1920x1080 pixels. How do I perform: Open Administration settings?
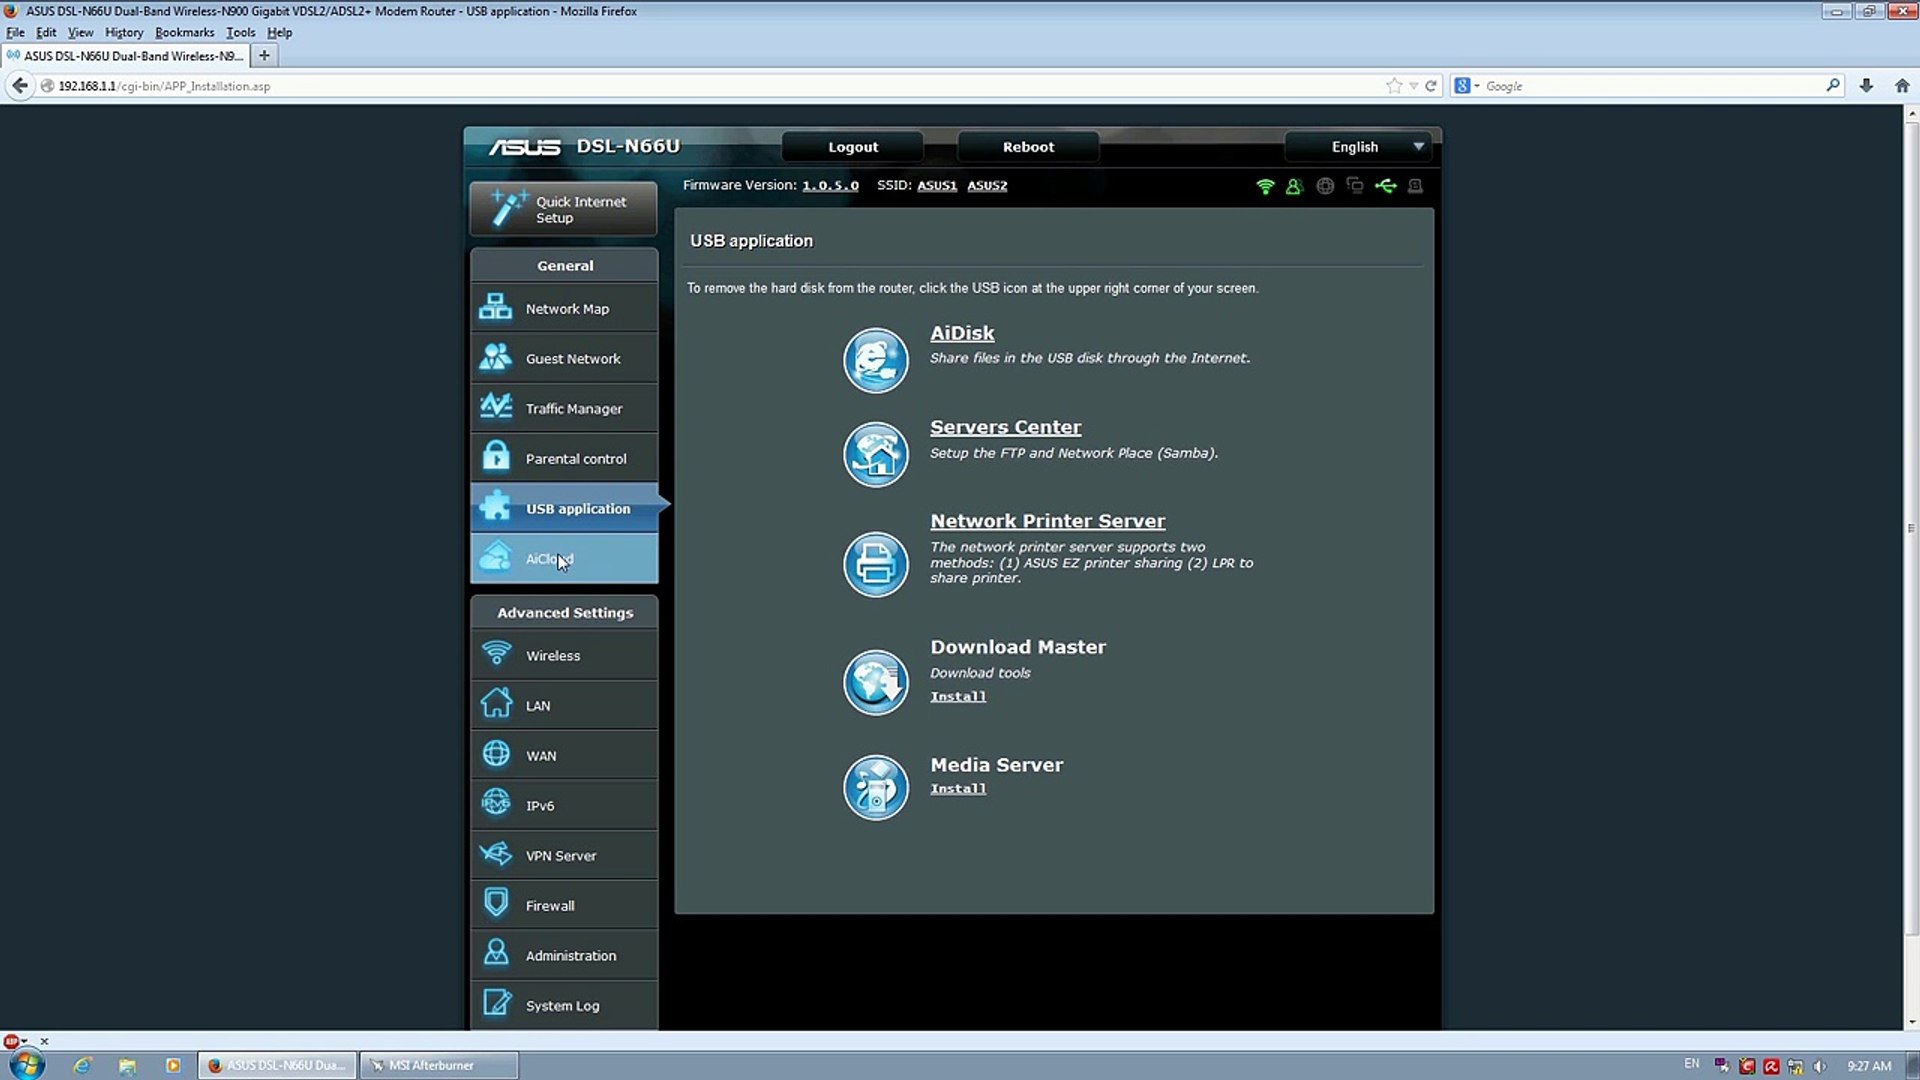tap(564, 955)
